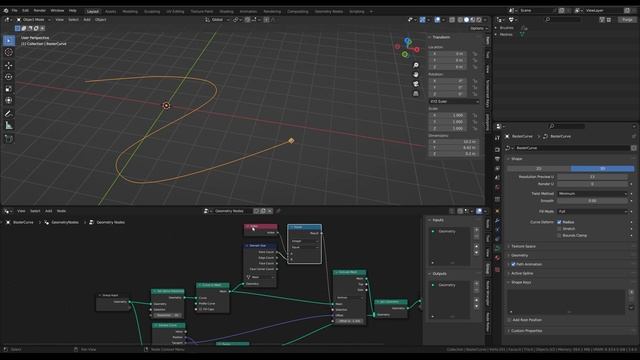Expand the Active Spline panel
Viewport: 640px width, 360px height.
(x=522, y=273)
